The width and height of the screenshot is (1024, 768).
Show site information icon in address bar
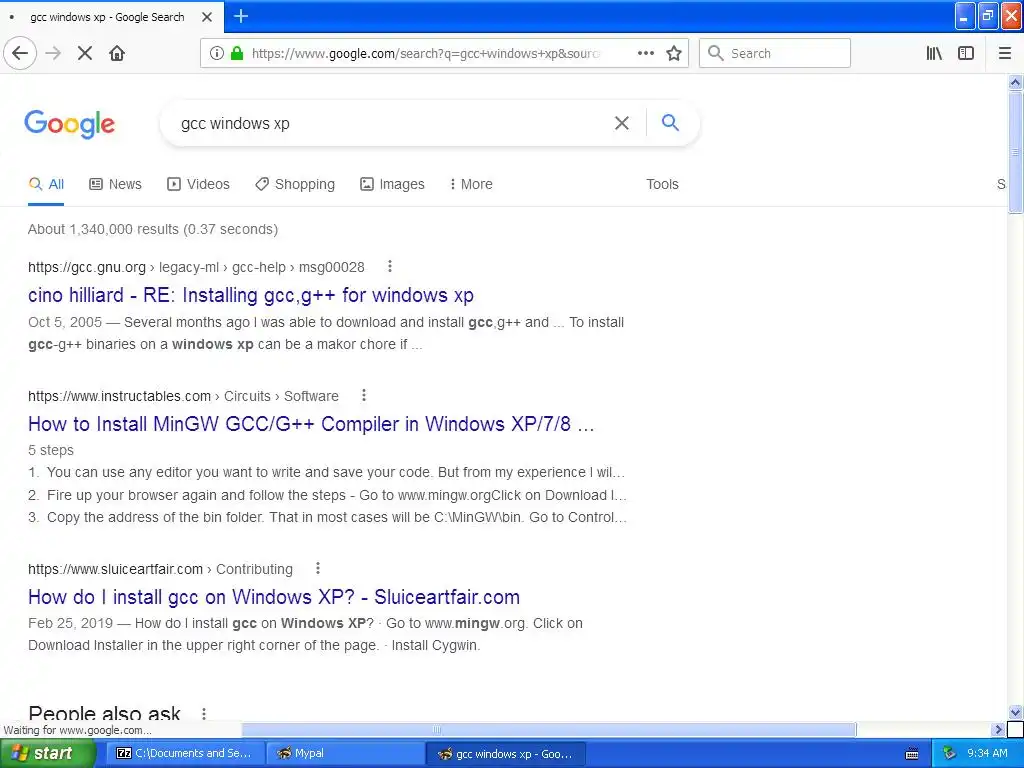coord(216,54)
